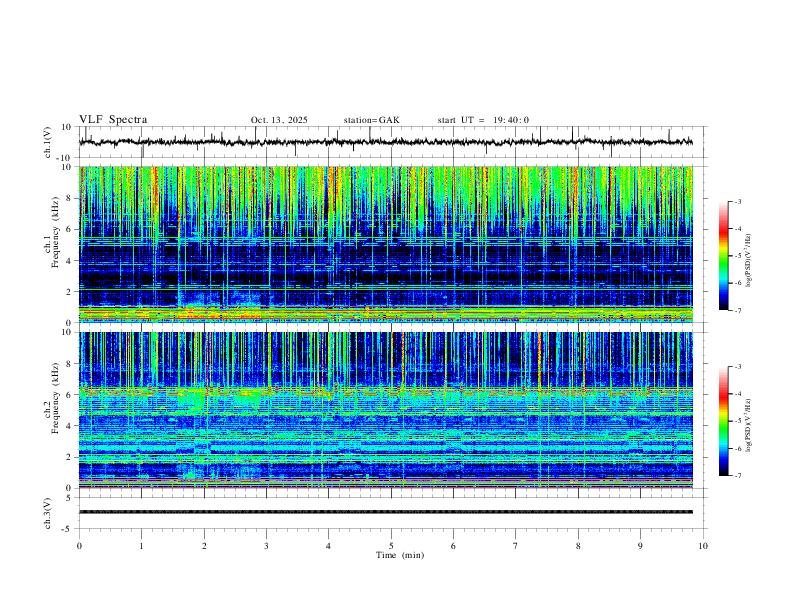
Task: Click the "6" tick on the time axis
Action: [453, 546]
